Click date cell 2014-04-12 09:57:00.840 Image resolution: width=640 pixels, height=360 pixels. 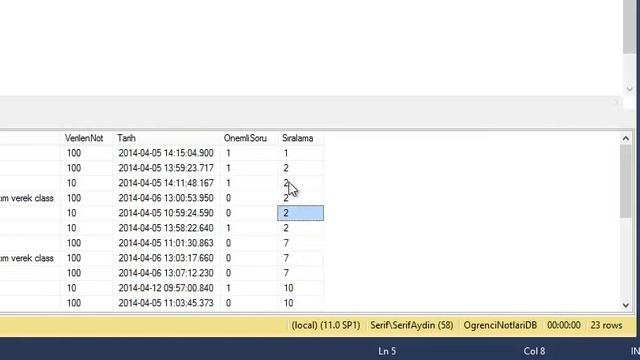166,288
